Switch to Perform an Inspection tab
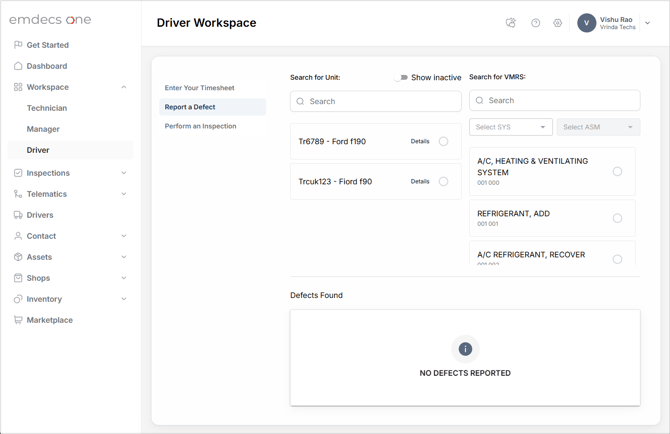Viewport: 670px width, 434px height. (200, 126)
